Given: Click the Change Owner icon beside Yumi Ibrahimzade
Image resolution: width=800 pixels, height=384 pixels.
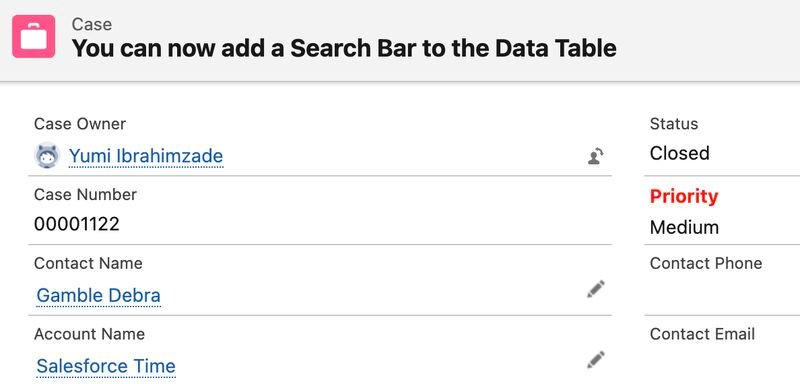Looking at the screenshot, I should click(595, 156).
